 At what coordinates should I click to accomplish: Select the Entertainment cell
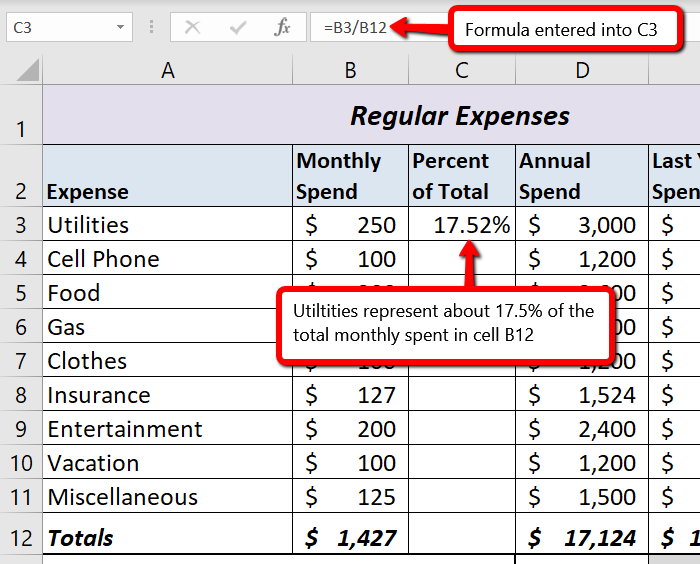tap(167, 428)
